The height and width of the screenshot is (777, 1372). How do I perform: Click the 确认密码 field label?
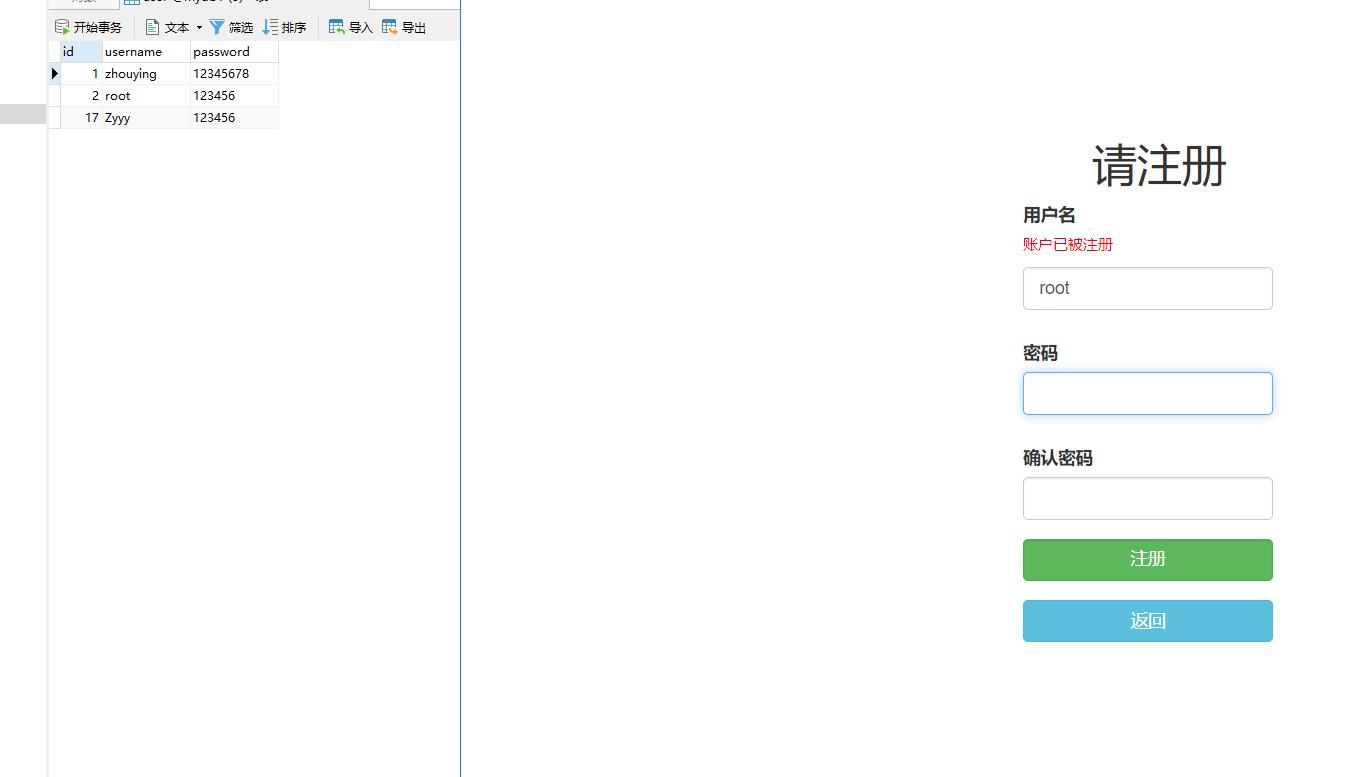[x=1058, y=458]
